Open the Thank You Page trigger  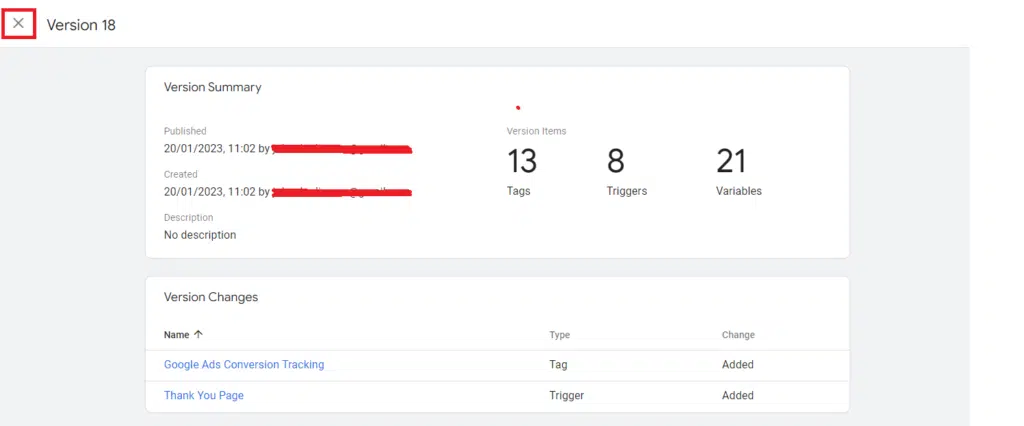coord(204,396)
